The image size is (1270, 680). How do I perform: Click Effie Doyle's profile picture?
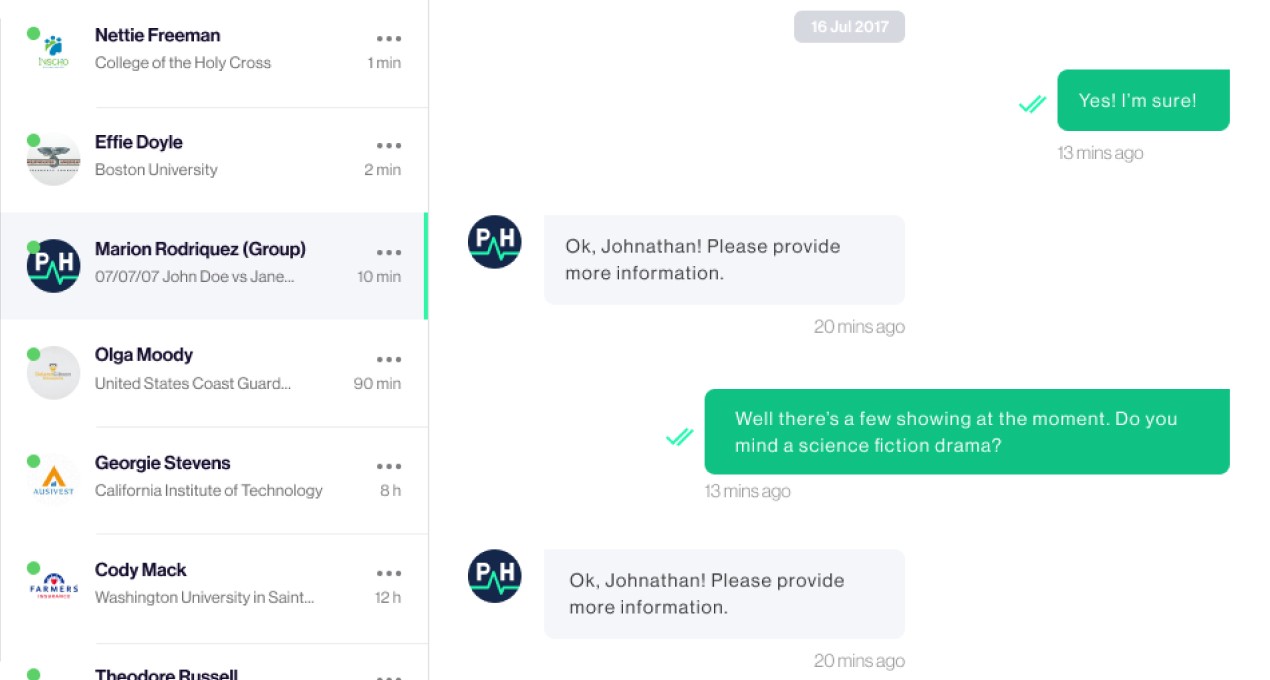(53, 159)
